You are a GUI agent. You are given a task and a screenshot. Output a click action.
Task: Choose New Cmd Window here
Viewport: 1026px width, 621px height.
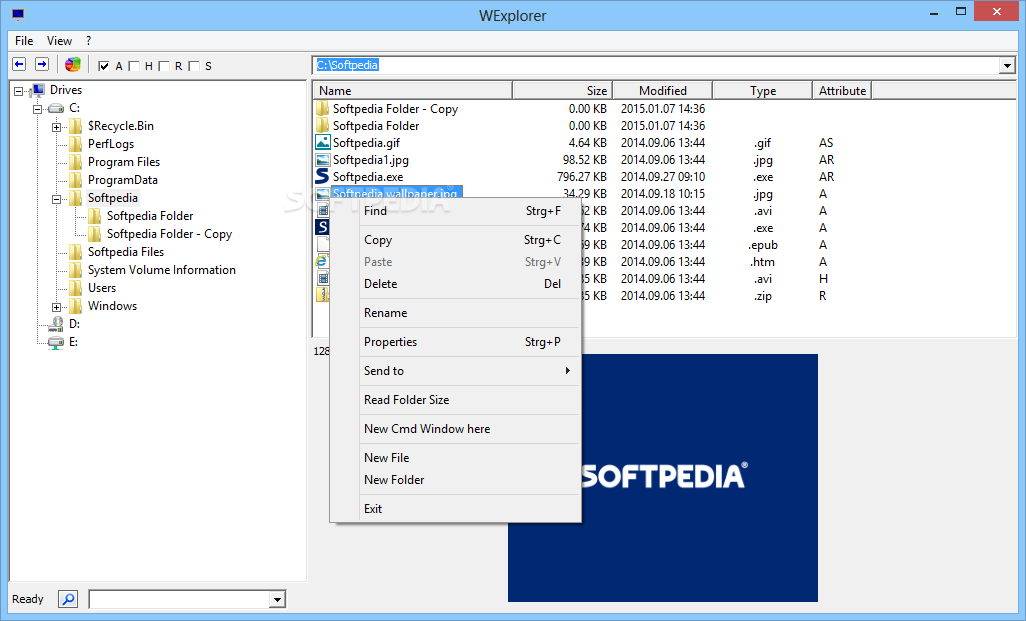470,429
